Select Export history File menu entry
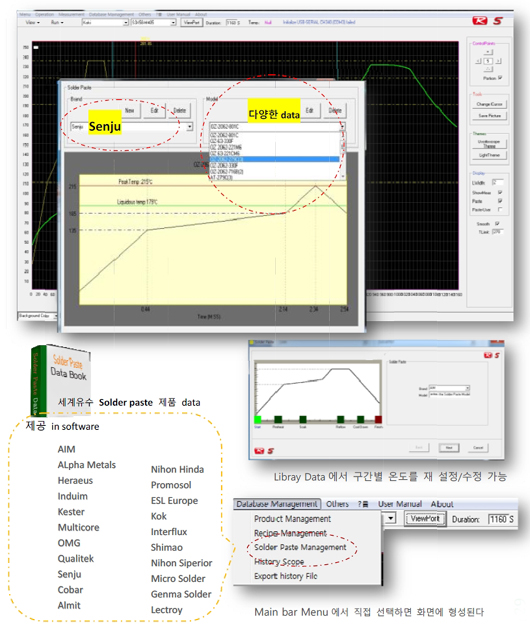 tap(286, 576)
